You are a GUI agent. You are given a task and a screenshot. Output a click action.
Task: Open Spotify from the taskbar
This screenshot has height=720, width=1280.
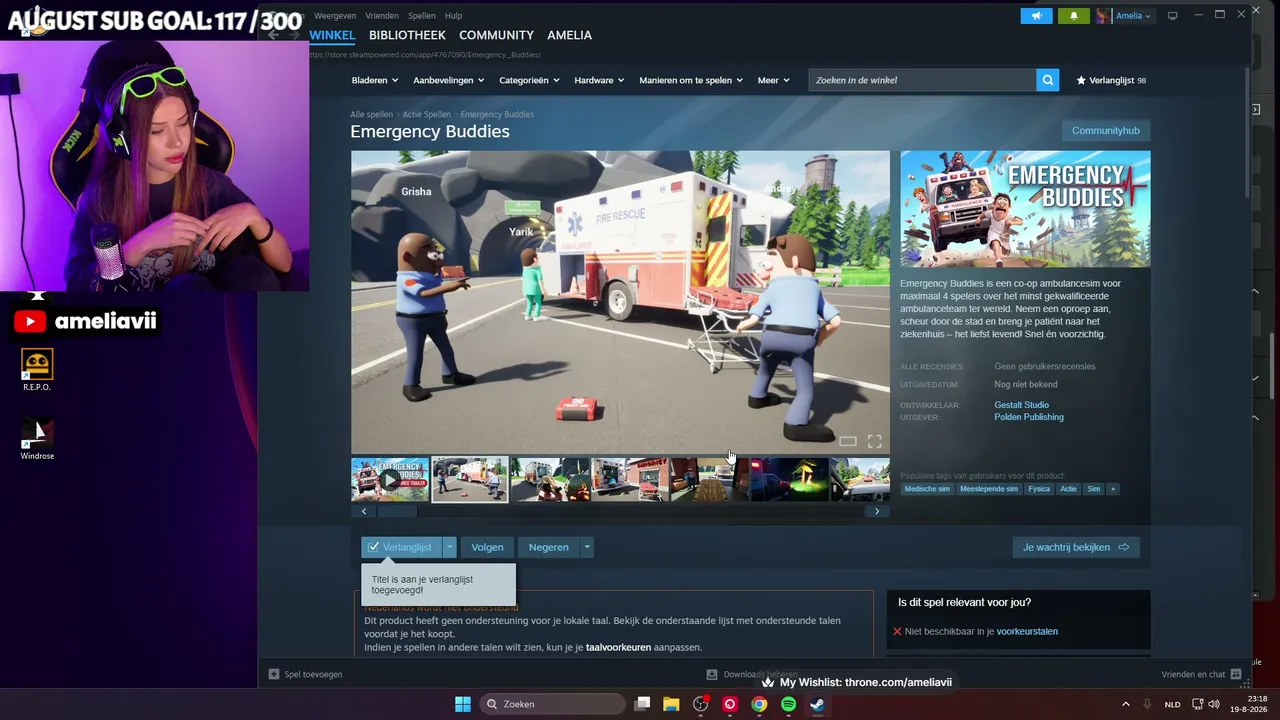click(x=788, y=704)
